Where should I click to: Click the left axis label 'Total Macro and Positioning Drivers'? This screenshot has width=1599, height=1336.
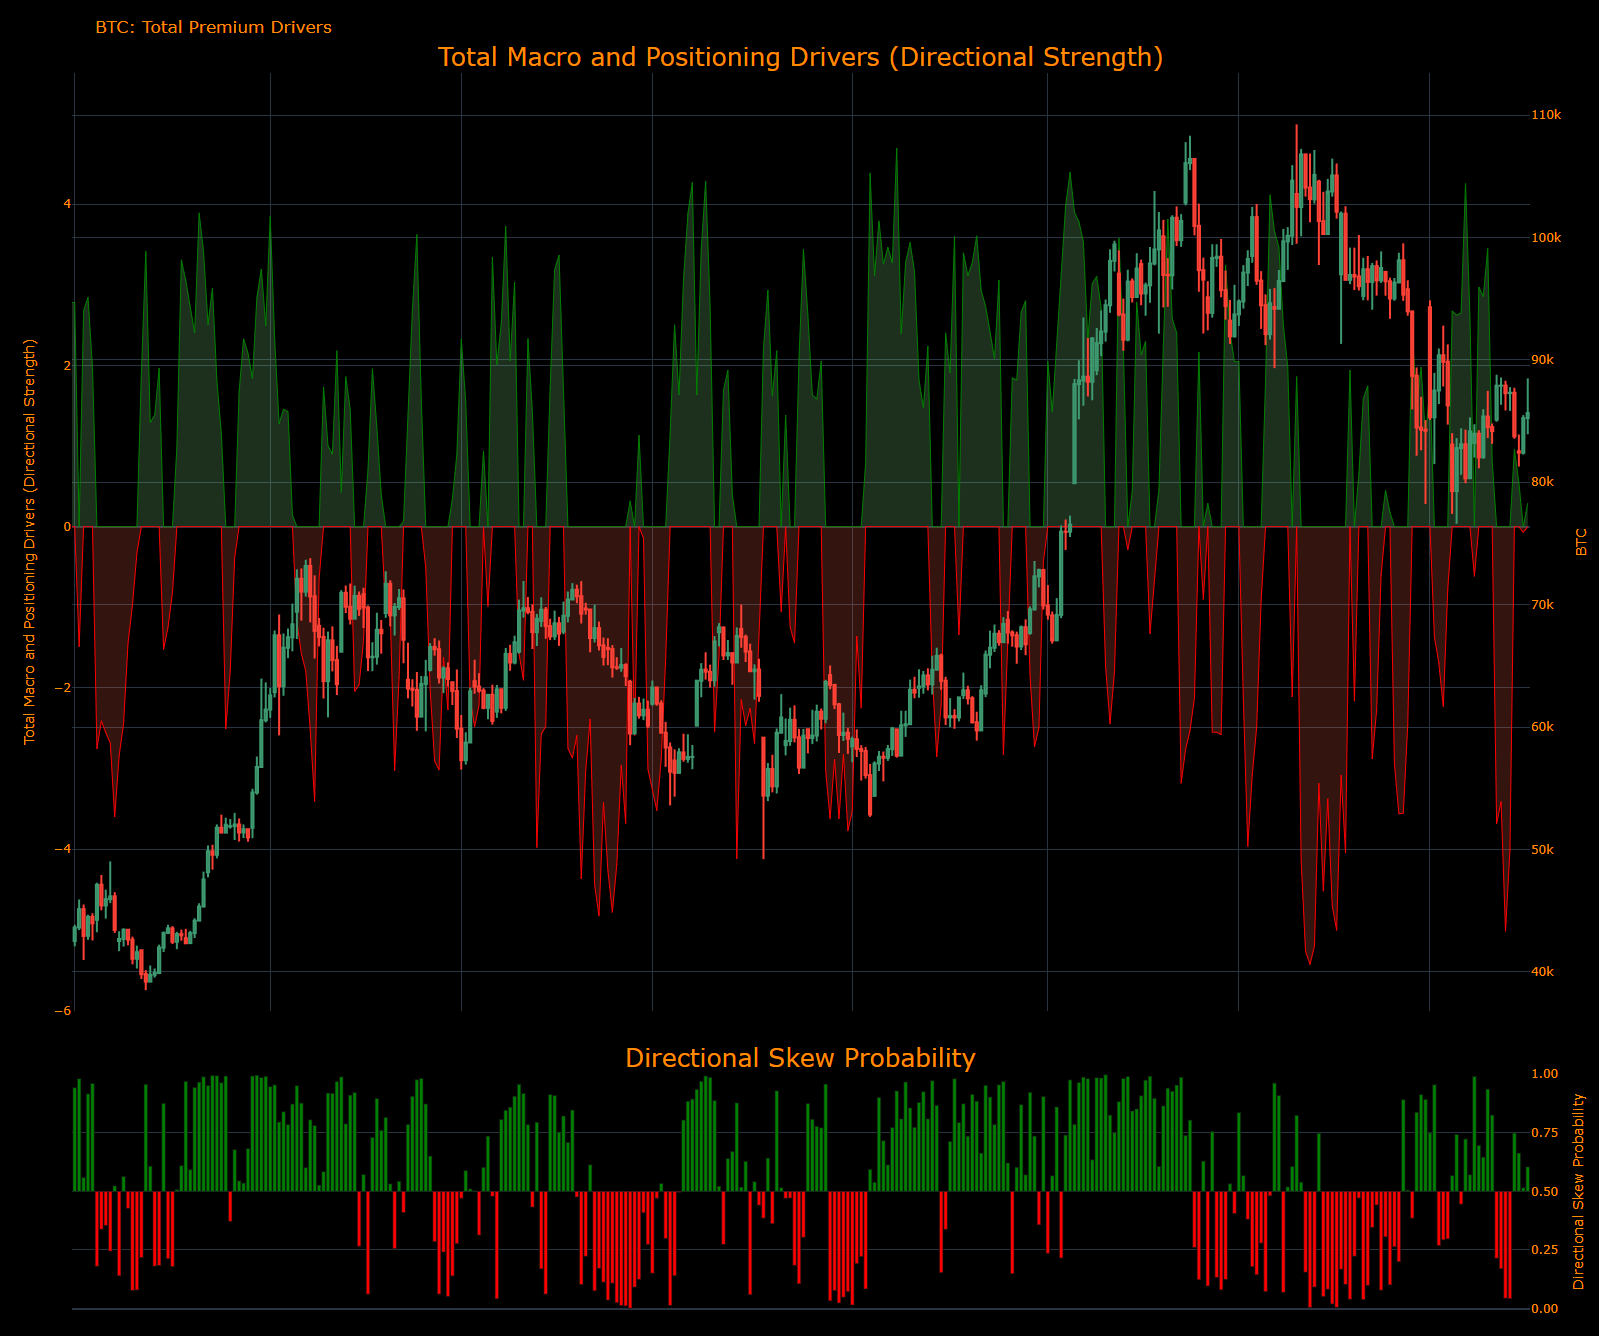(x=30, y=541)
